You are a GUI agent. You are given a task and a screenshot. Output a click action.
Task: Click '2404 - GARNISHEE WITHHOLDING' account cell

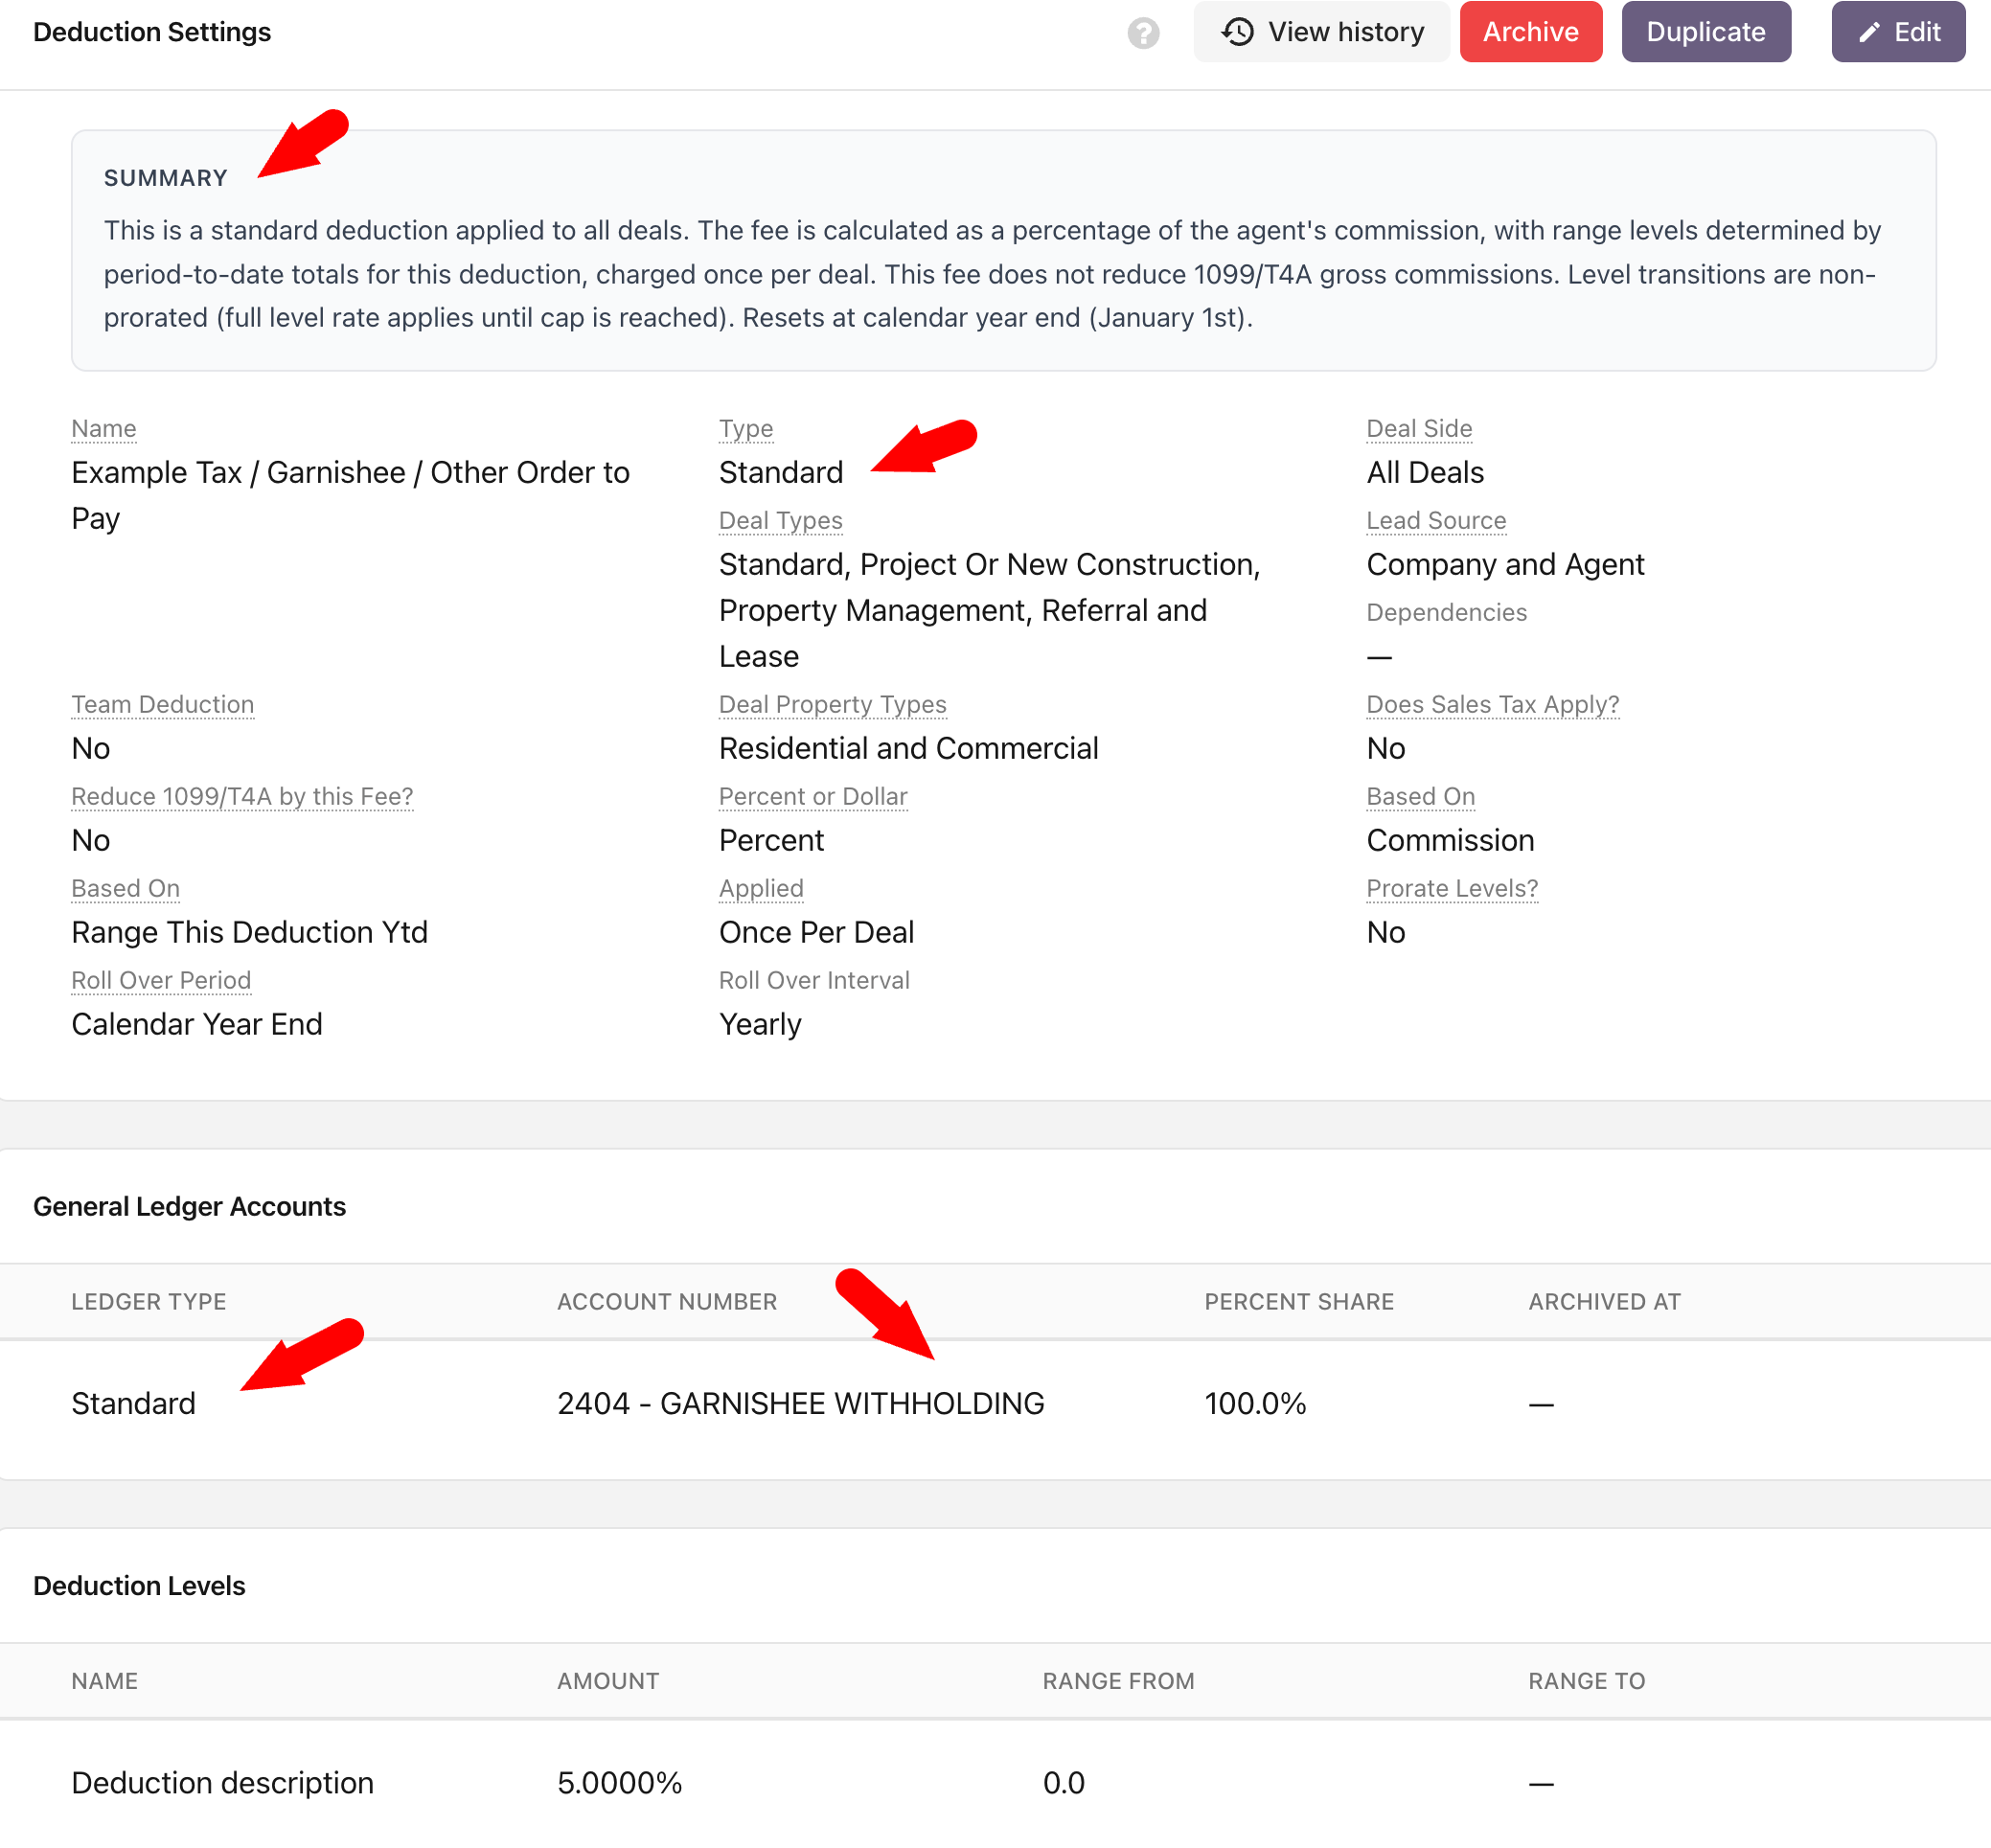point(800,1403)
